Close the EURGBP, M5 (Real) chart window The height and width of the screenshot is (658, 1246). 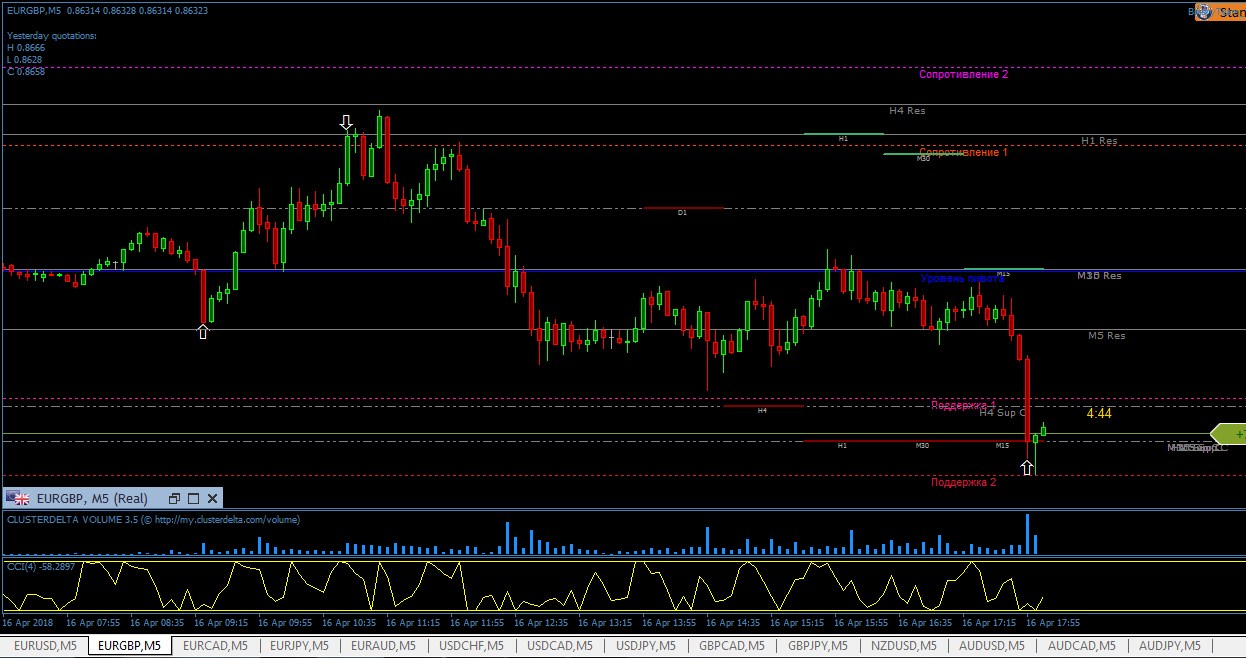[211, 498]
